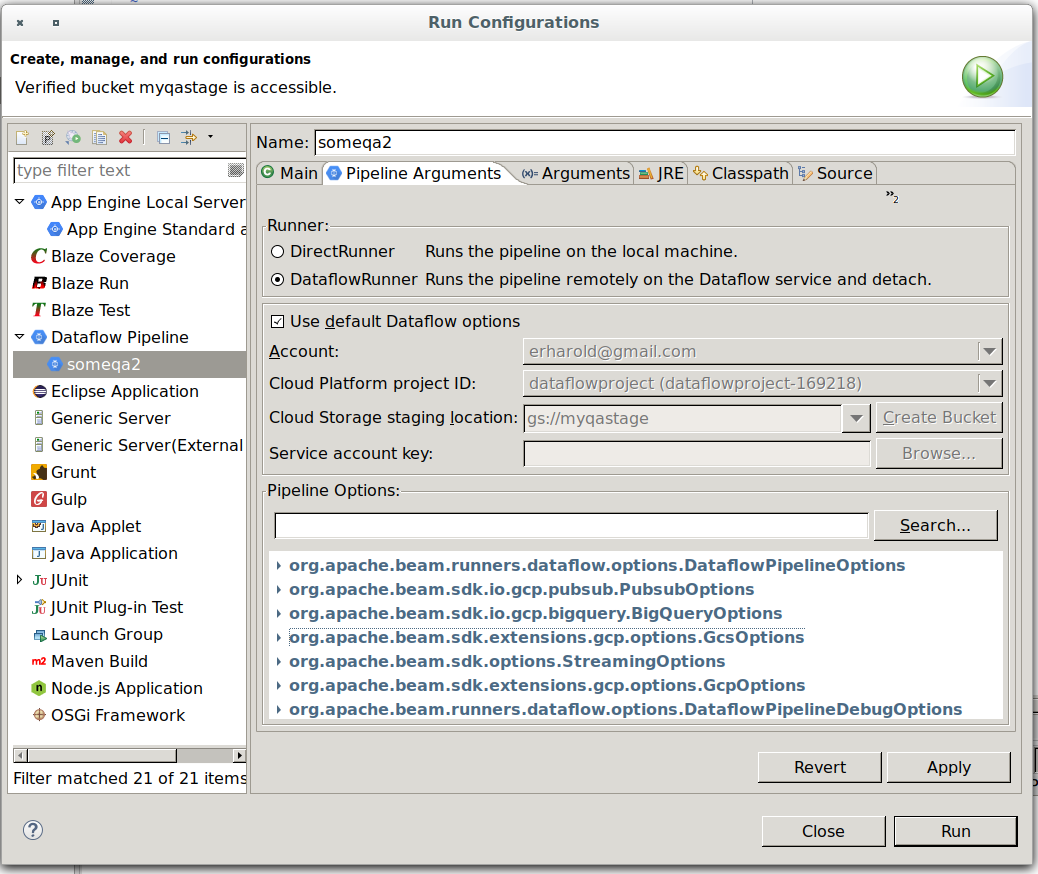
Task: Expand the DataflowPipelineOptions tree entry
Action: click(x=278, y=565)
